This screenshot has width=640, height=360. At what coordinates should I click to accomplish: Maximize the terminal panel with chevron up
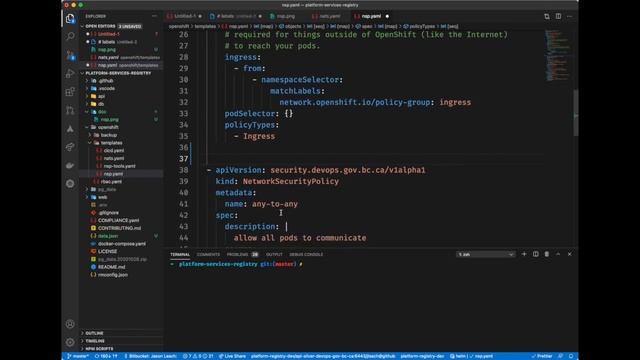(x=558, y=254)
